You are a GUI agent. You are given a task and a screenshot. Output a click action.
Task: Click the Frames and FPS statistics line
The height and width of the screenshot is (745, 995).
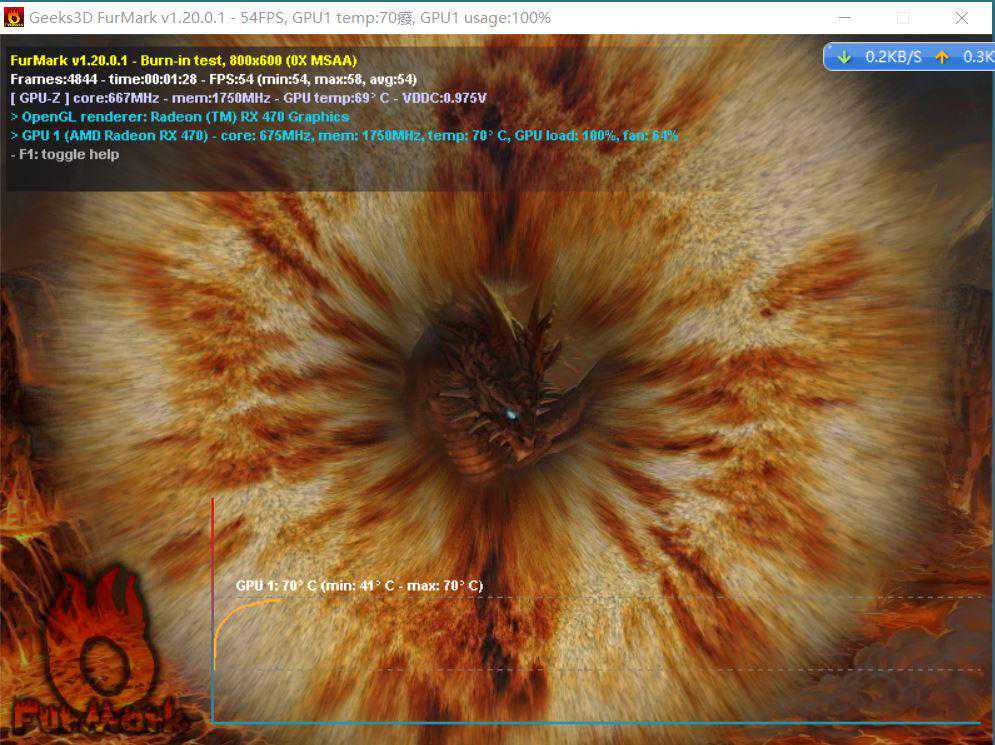click(213, 79)
